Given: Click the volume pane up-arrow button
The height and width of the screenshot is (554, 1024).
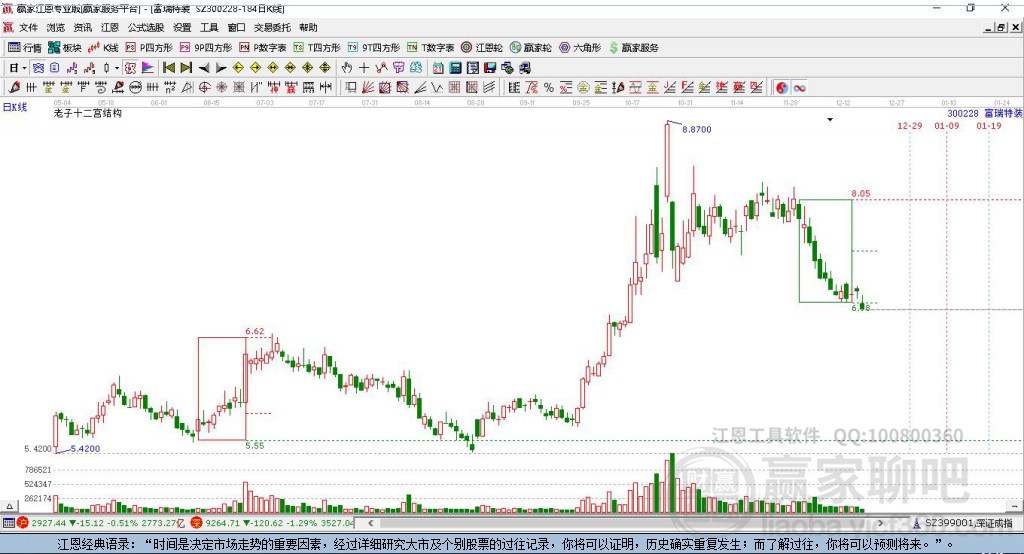Looking at the screenshot, I should [9, 506].
